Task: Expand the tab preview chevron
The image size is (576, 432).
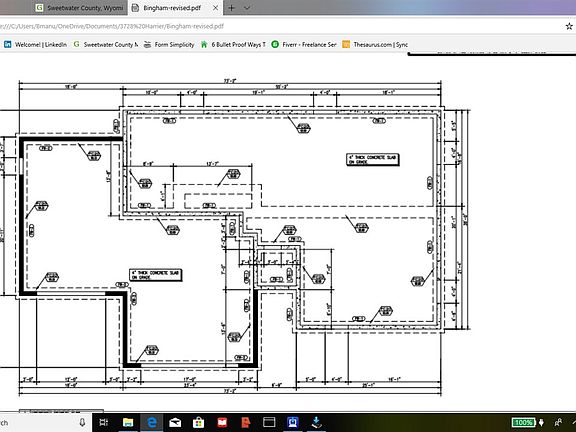Action: point(247,8)
